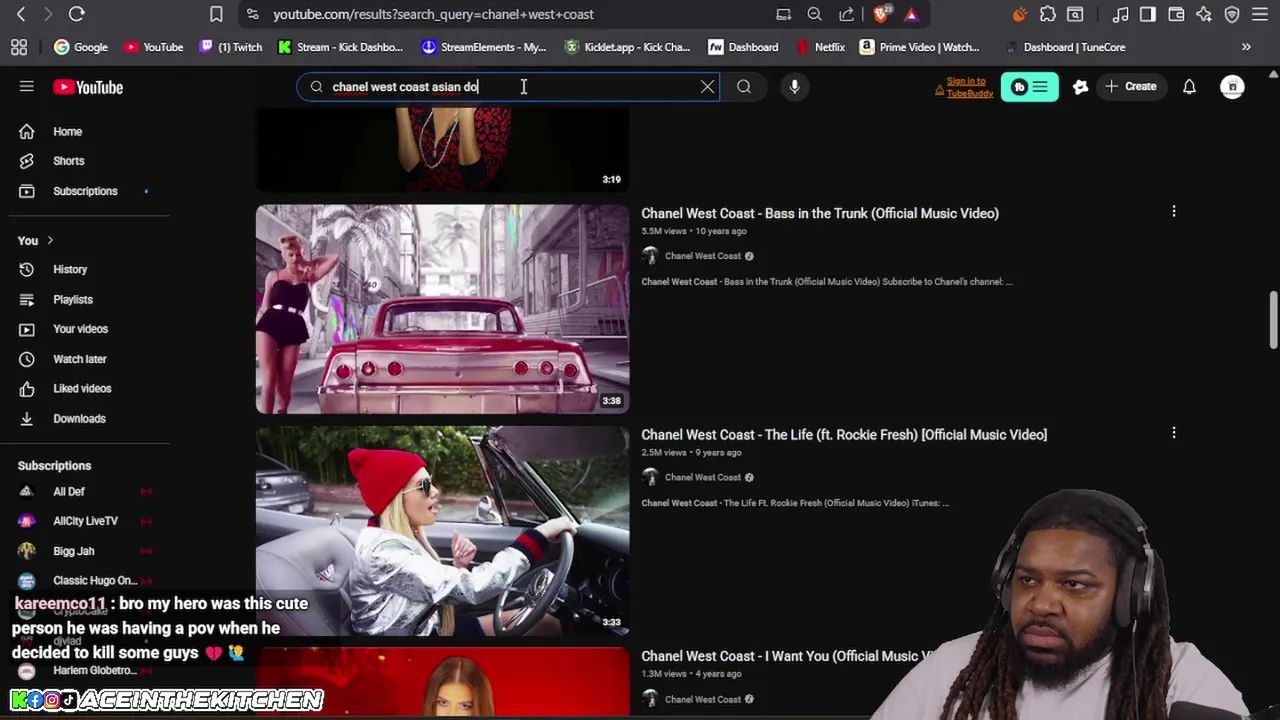The width and height of the screenshot is (1280, 720).
Task: Click into the YouTube search box
Action: [508, 87]
